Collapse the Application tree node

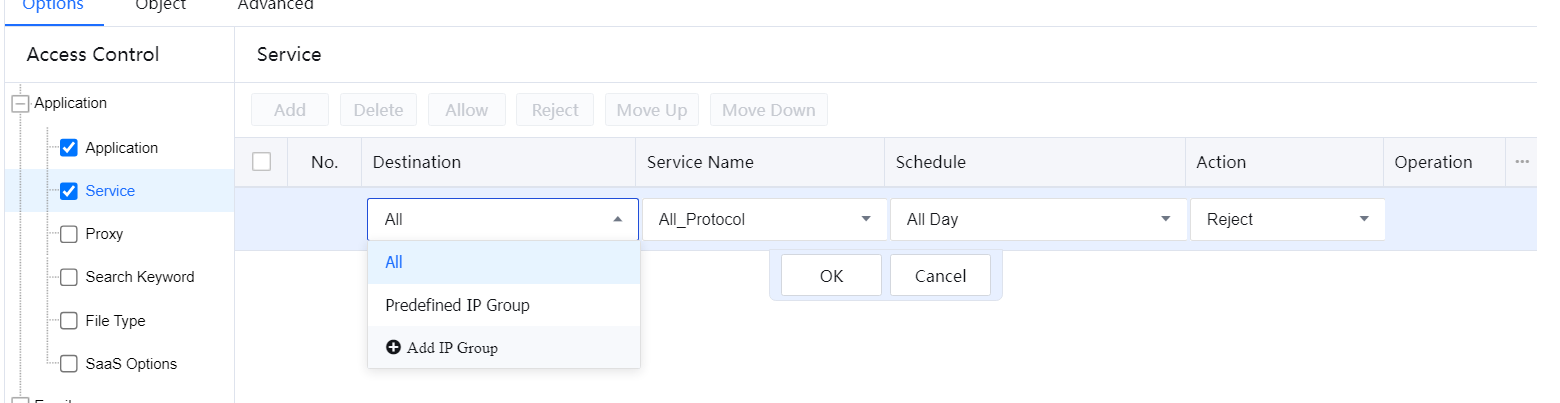pos(19,103)
